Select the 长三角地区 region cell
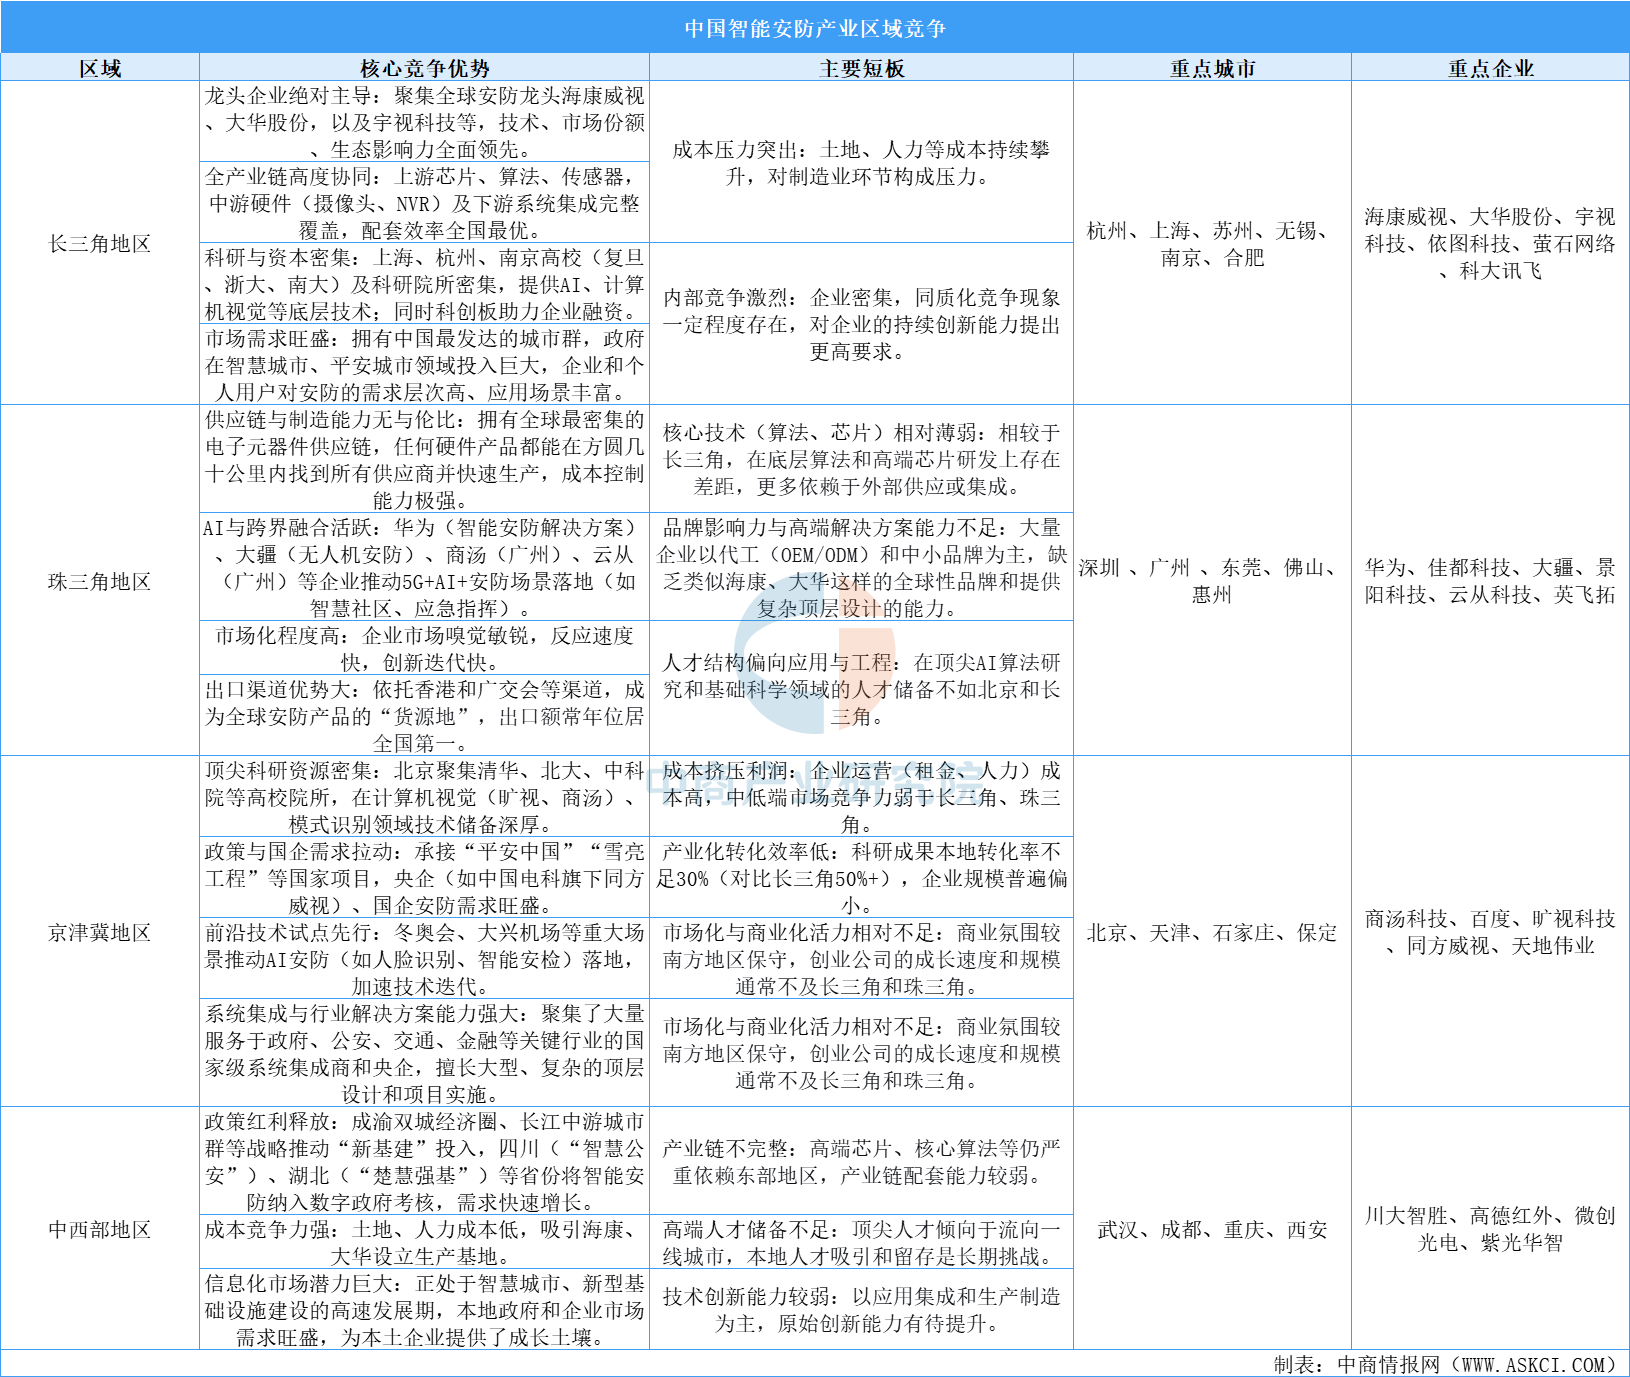The image size is (1630, 1377). 100,244
